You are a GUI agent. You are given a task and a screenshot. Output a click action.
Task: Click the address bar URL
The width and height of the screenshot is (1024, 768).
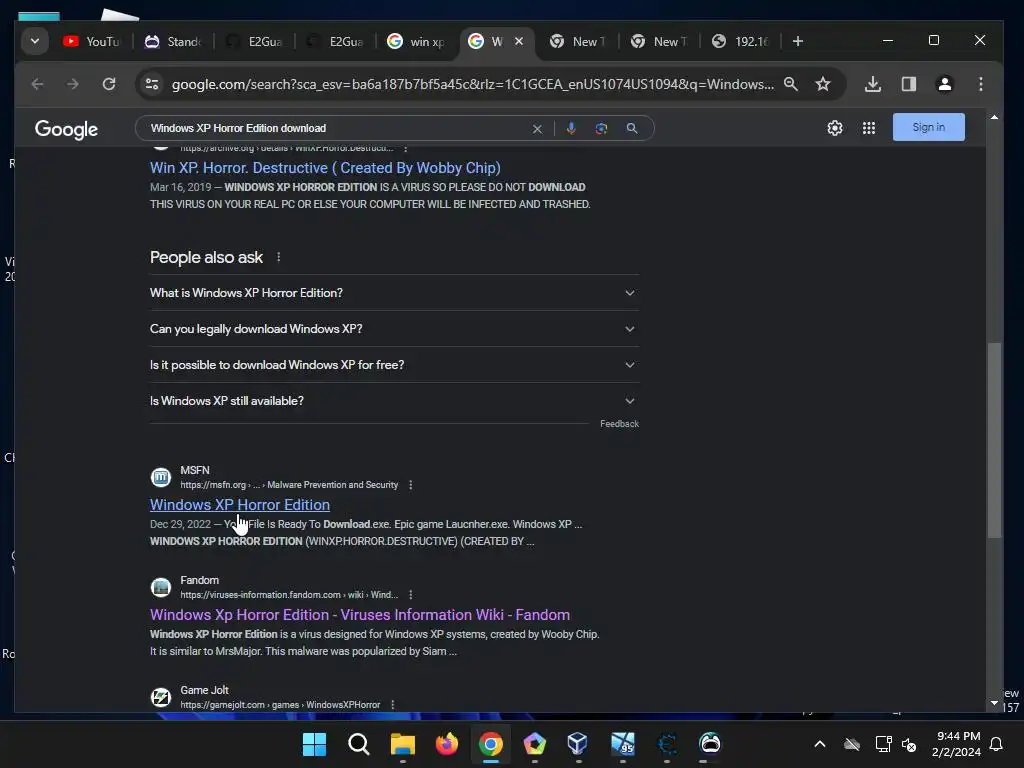click(x=472, y=84)
